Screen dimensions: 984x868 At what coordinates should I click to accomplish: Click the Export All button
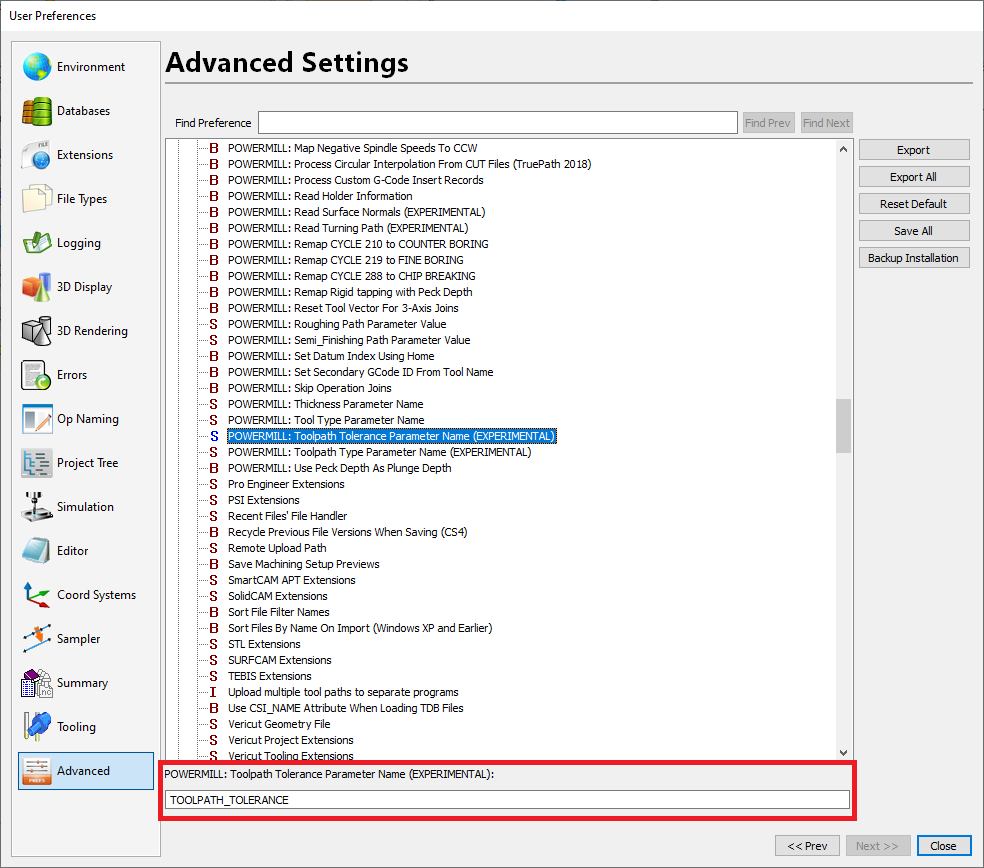913,176
